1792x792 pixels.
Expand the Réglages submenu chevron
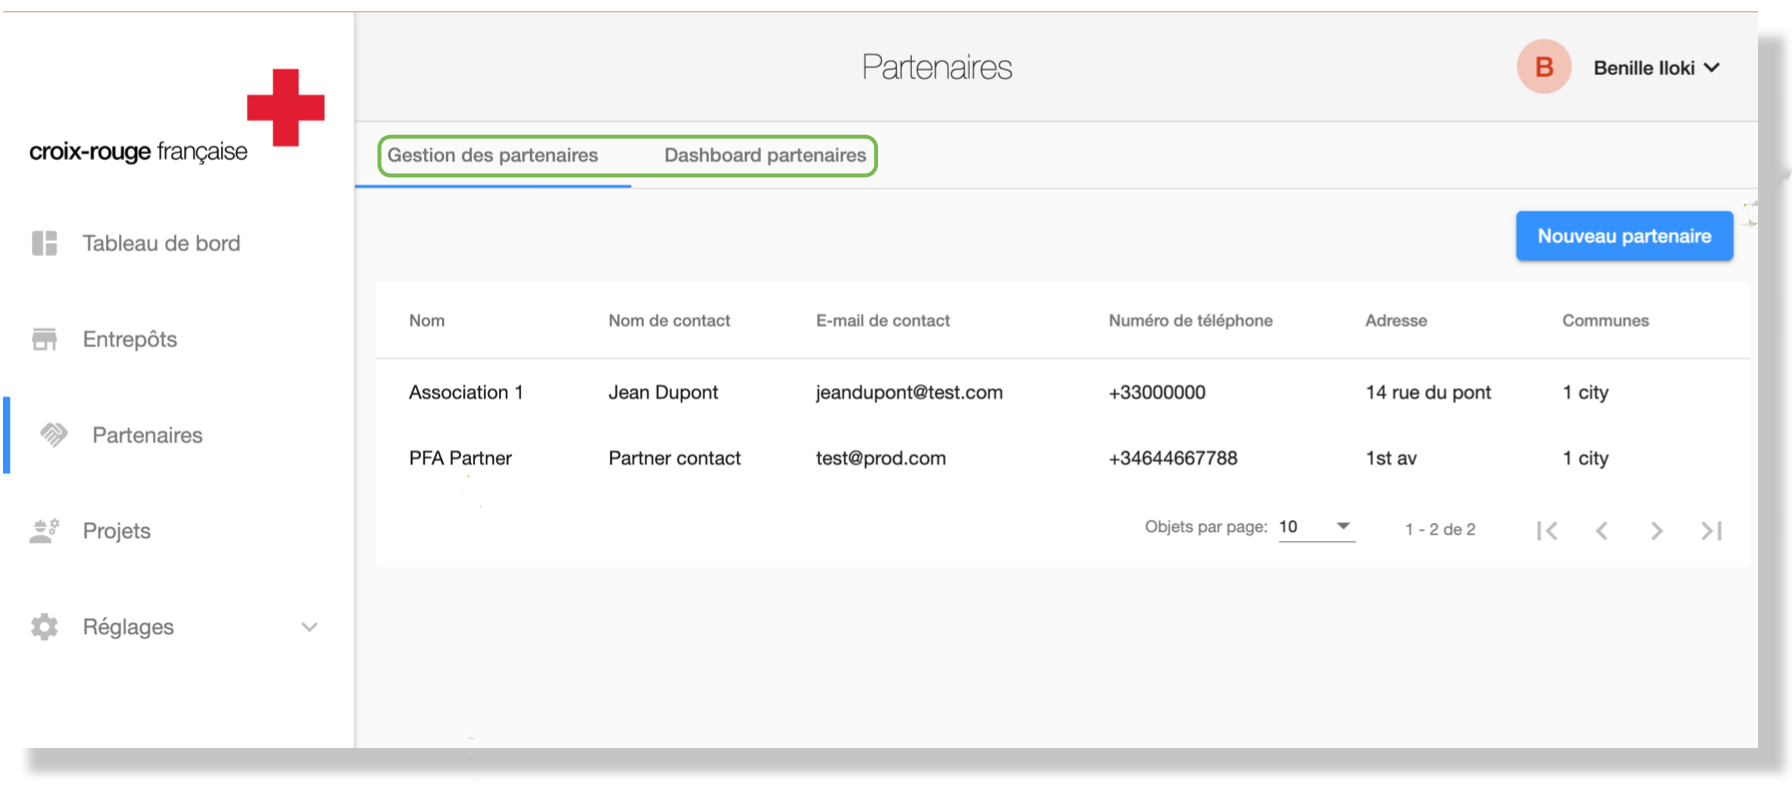(309, 627)
